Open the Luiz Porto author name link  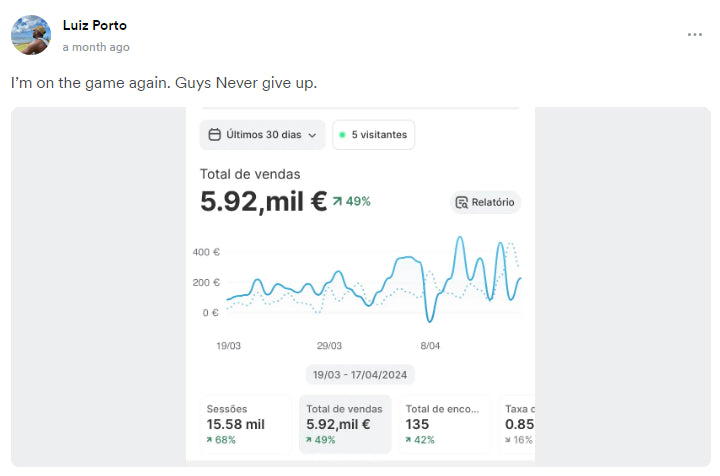(95, 25)
